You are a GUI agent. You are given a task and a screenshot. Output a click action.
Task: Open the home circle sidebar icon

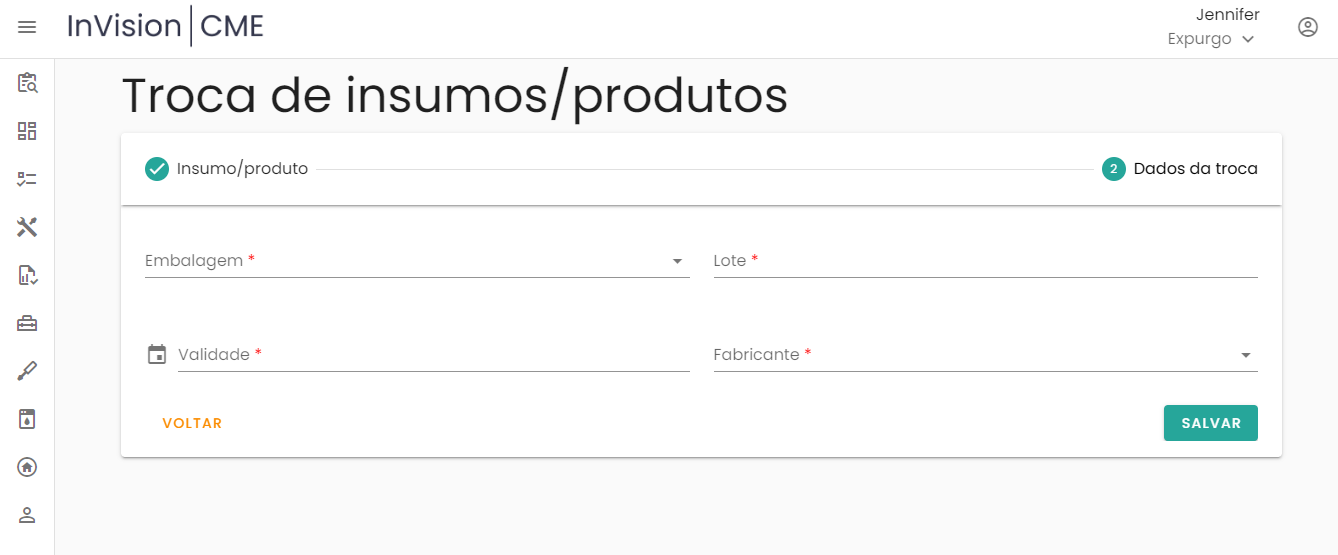pos(27,467)
